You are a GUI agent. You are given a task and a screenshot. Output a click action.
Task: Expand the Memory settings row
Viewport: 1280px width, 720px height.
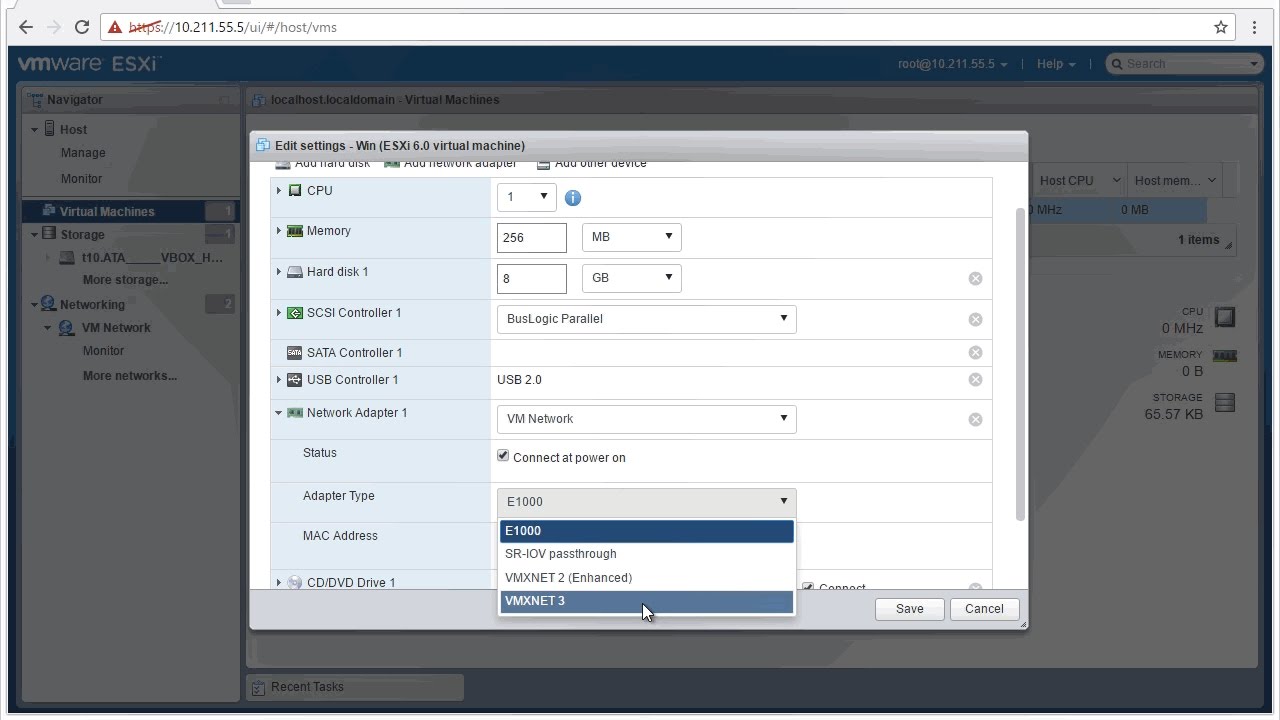[x=279, y=231]
